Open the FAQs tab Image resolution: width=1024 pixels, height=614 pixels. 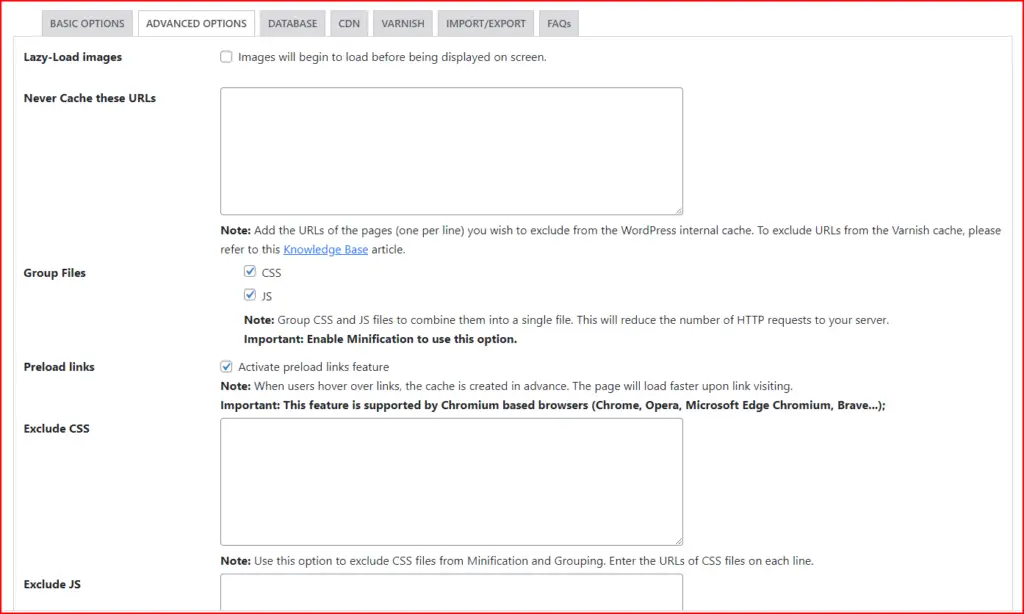tap(559, 24)
